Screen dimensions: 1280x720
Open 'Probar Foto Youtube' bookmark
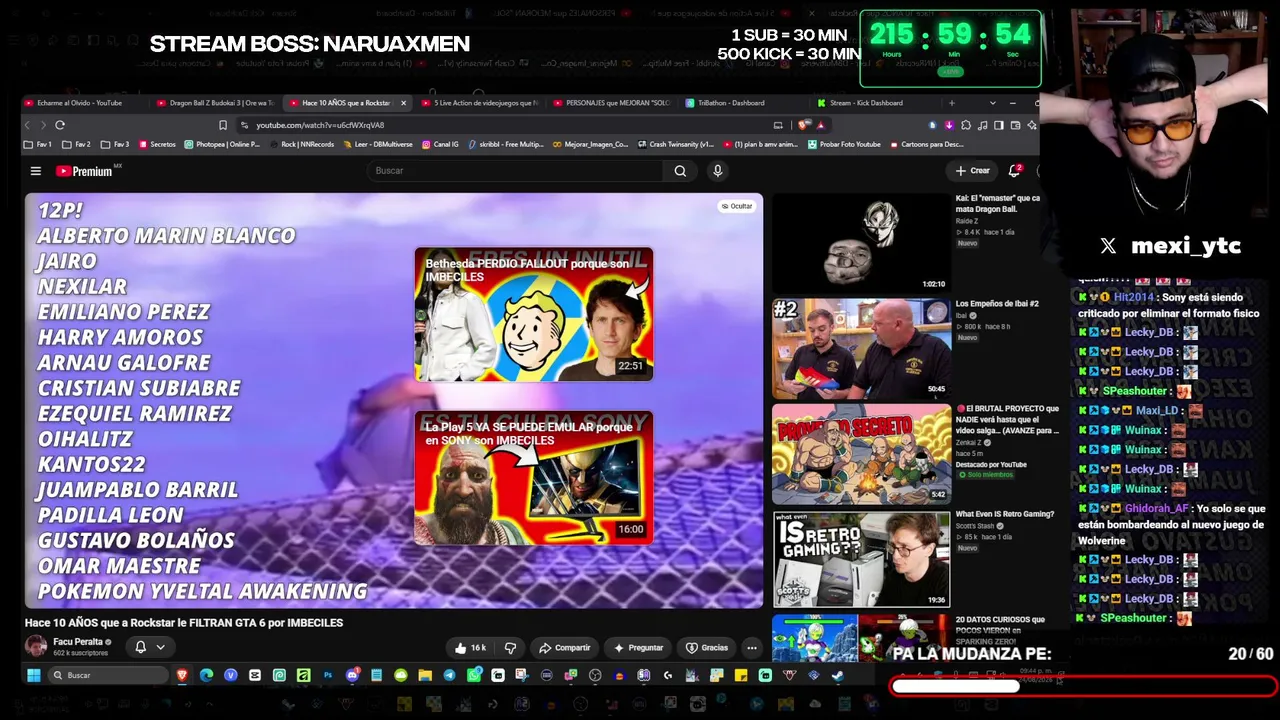click(844, 144)
